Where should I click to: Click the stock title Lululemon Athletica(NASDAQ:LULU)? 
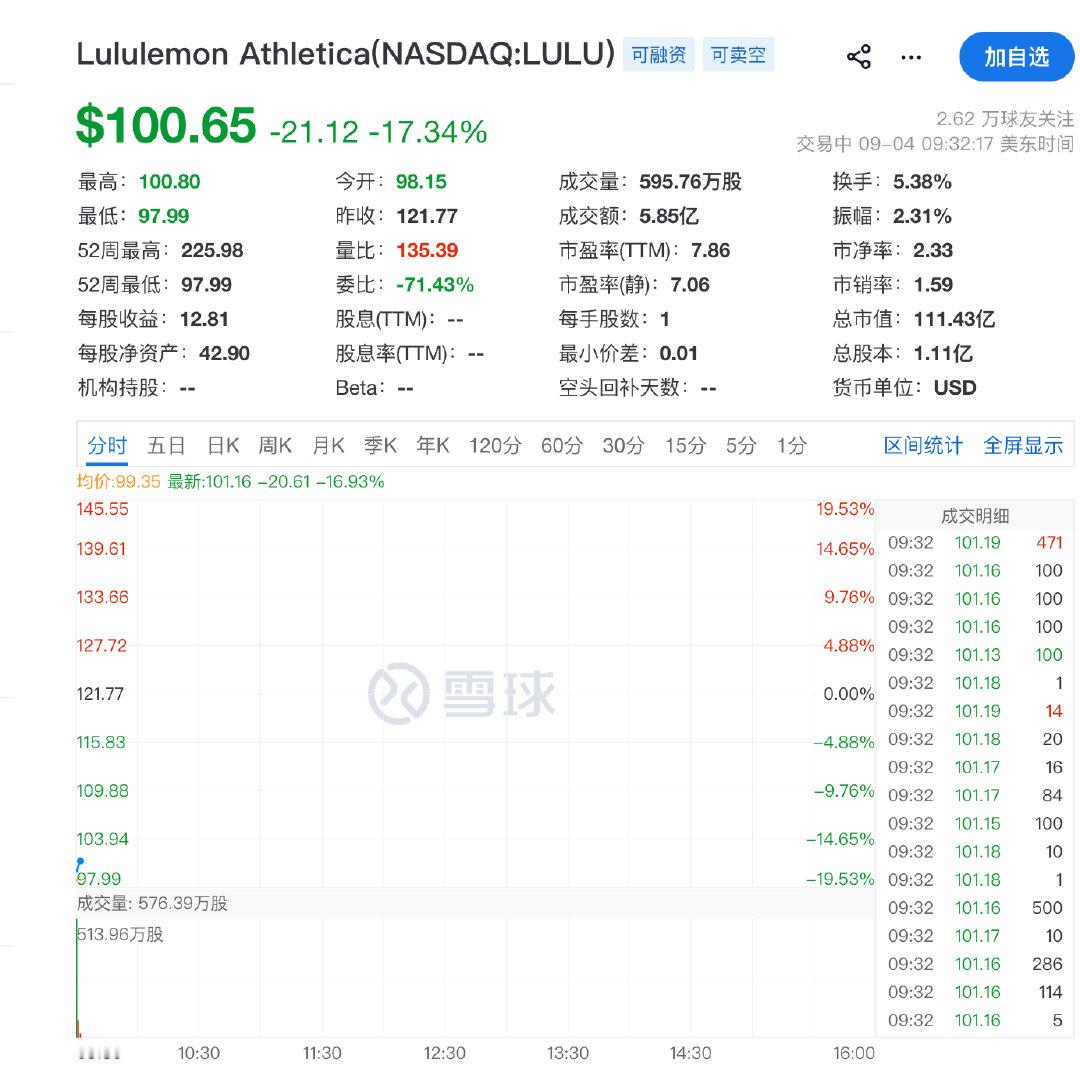[345, 54]
